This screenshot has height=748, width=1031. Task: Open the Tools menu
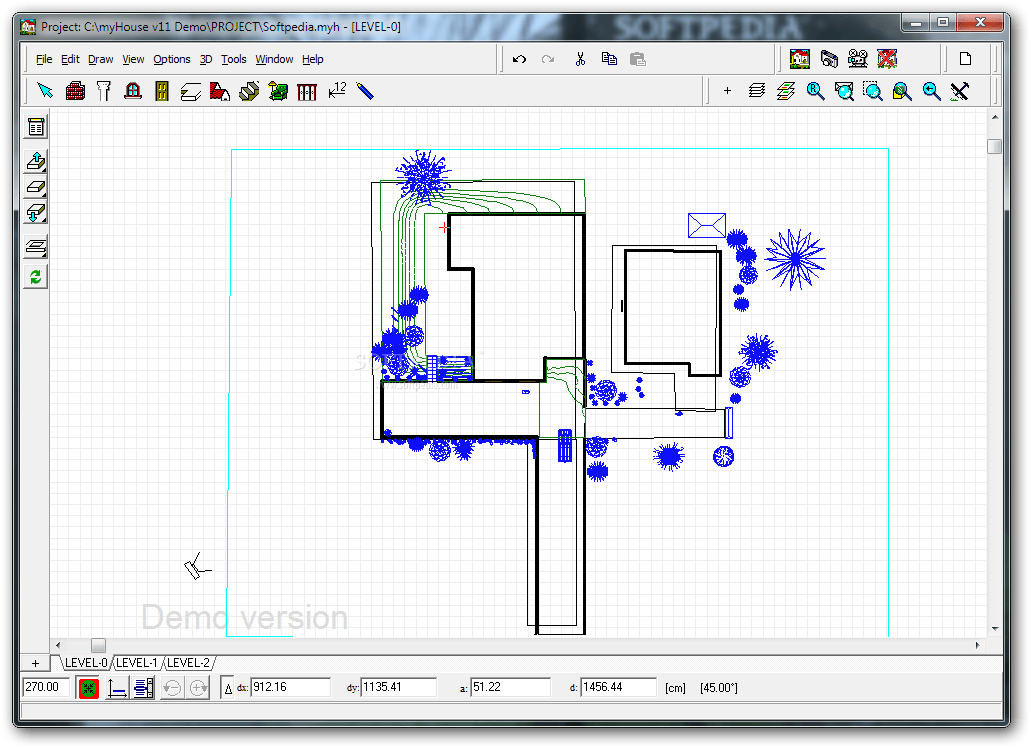[x=233, y=59]
